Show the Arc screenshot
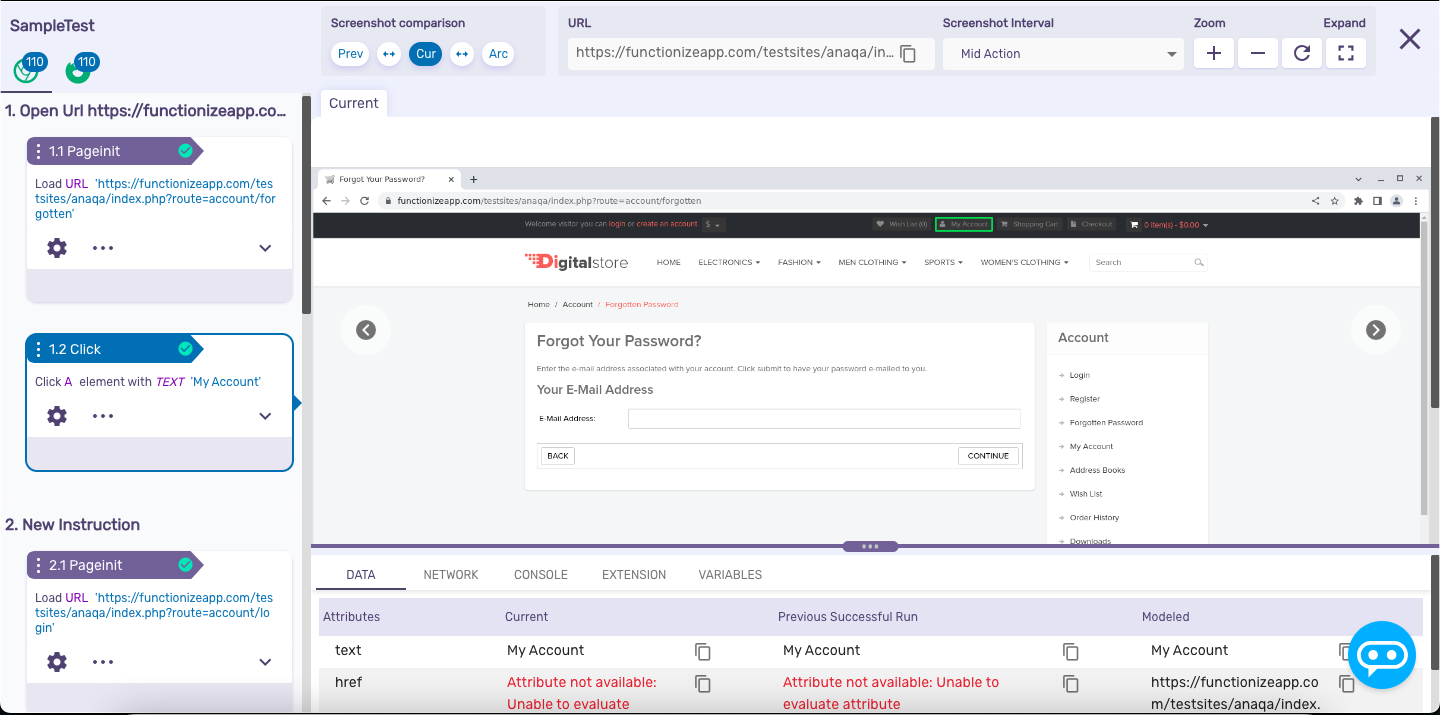The height and width of the screenshot is (715, 1440). pos(498,54)
